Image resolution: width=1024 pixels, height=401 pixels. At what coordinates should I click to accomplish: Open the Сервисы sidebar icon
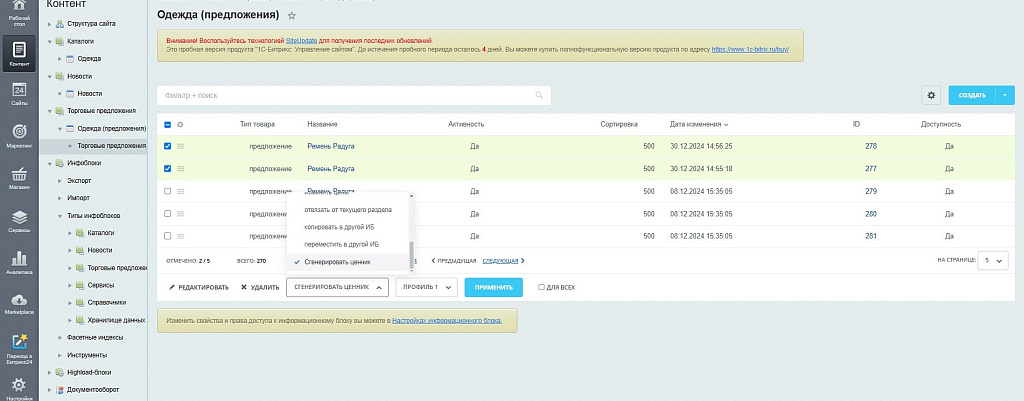[19, 220]
